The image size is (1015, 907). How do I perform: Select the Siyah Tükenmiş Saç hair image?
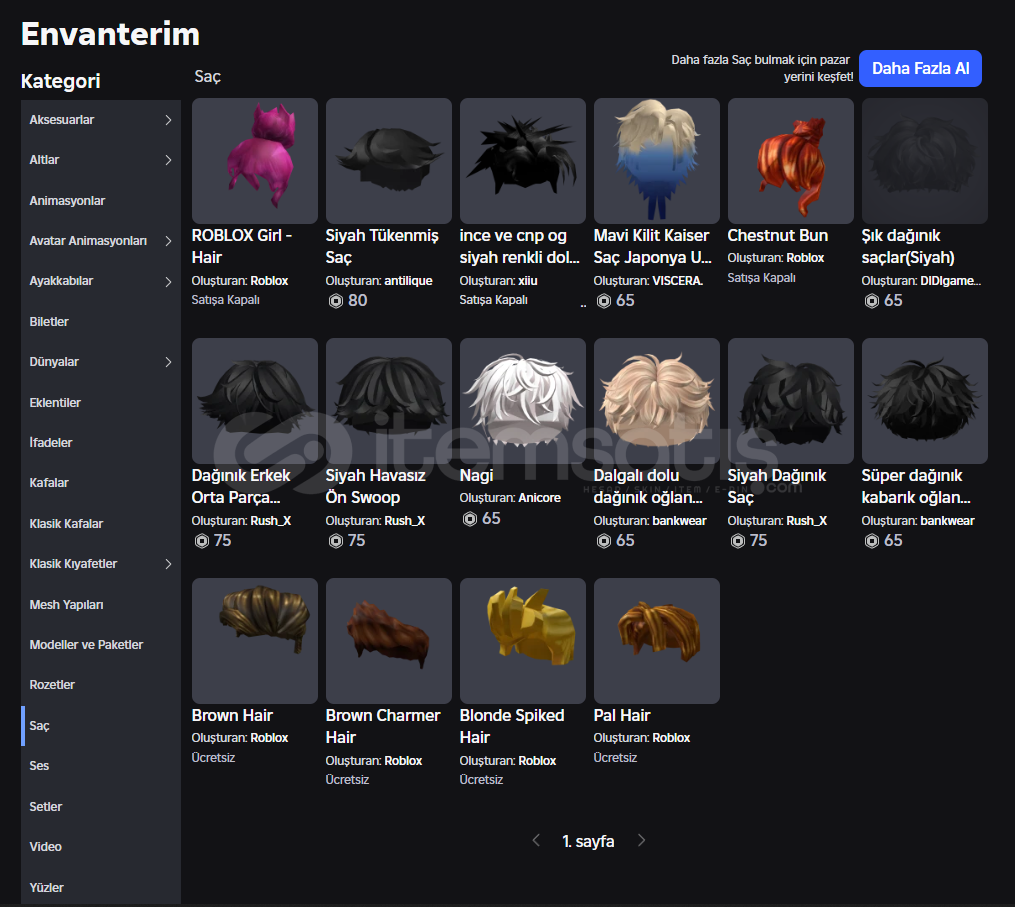click(x=388, y=161)
